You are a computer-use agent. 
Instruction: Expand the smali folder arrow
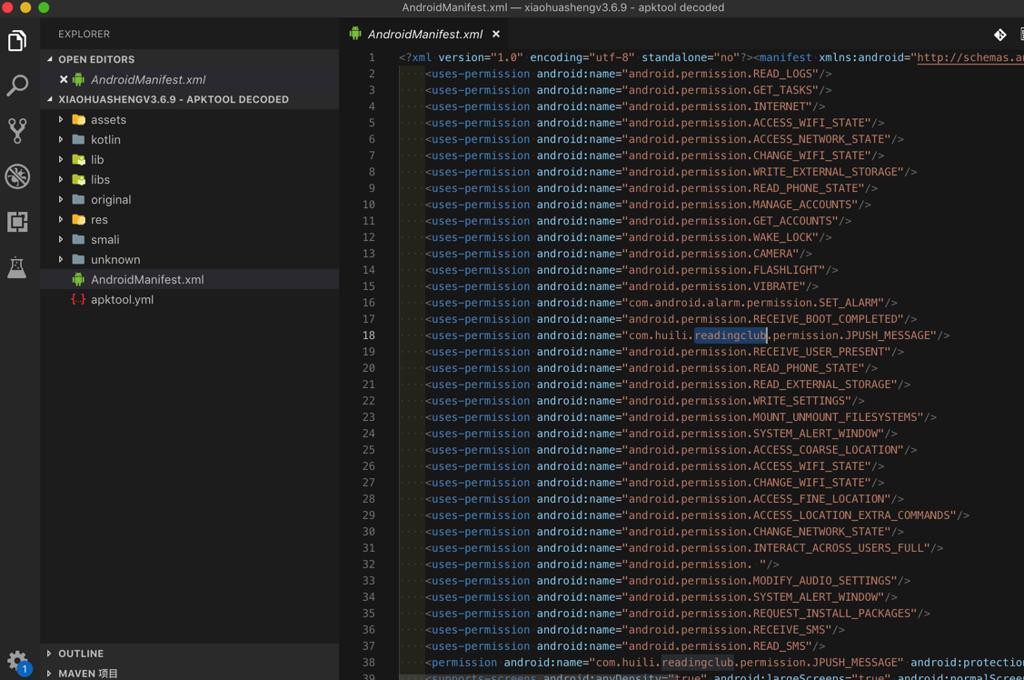(61, 239)
